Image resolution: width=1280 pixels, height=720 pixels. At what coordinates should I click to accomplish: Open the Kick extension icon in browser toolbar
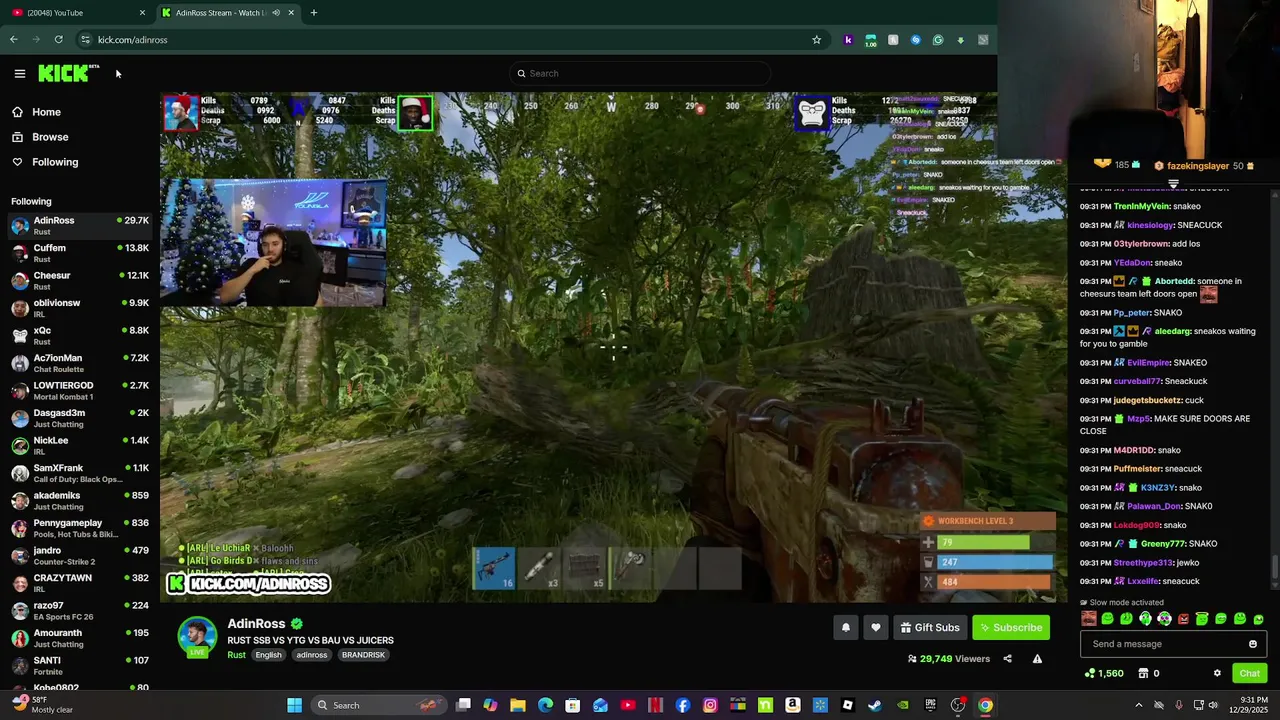pyautogui.click(x=848, y=40)
